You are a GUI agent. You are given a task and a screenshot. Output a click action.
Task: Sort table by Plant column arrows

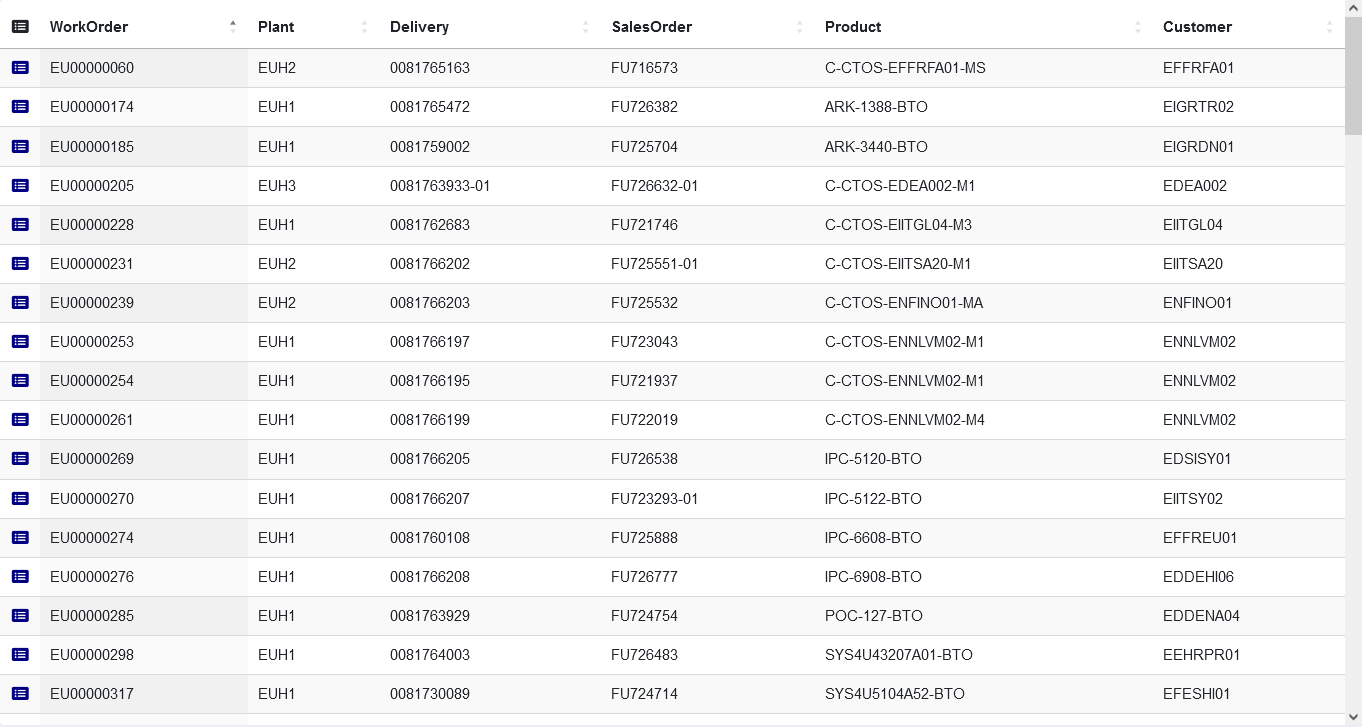pos(364,27)
